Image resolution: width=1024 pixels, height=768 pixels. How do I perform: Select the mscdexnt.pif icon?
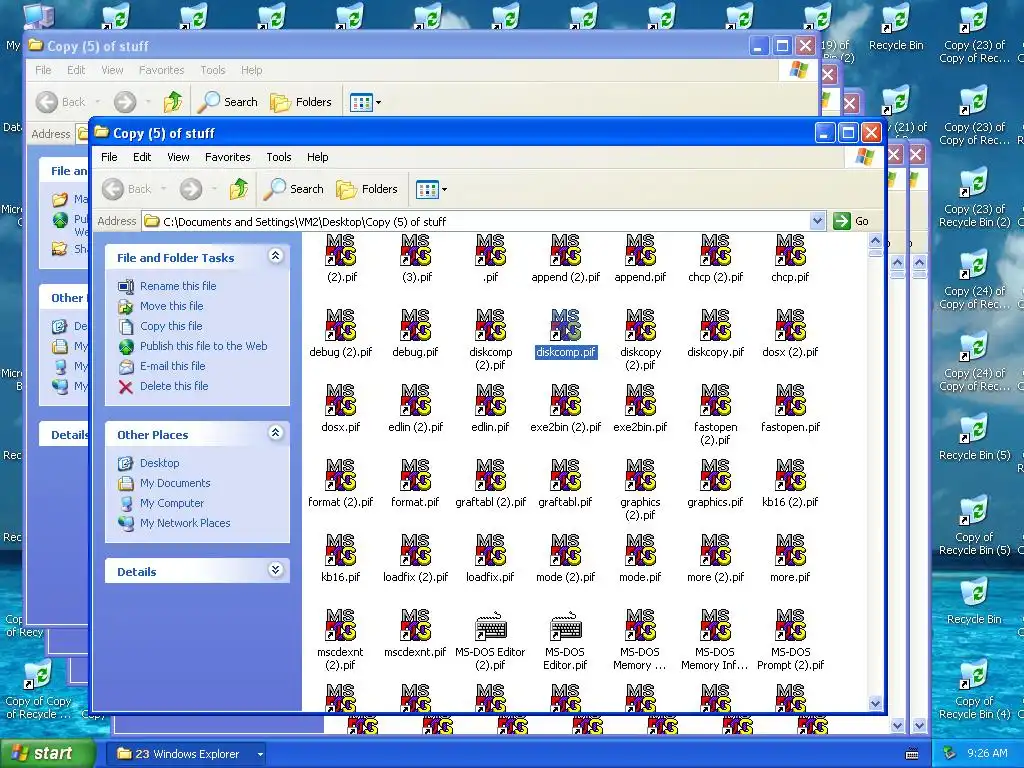pyautogui.click(x=415, y=626)
